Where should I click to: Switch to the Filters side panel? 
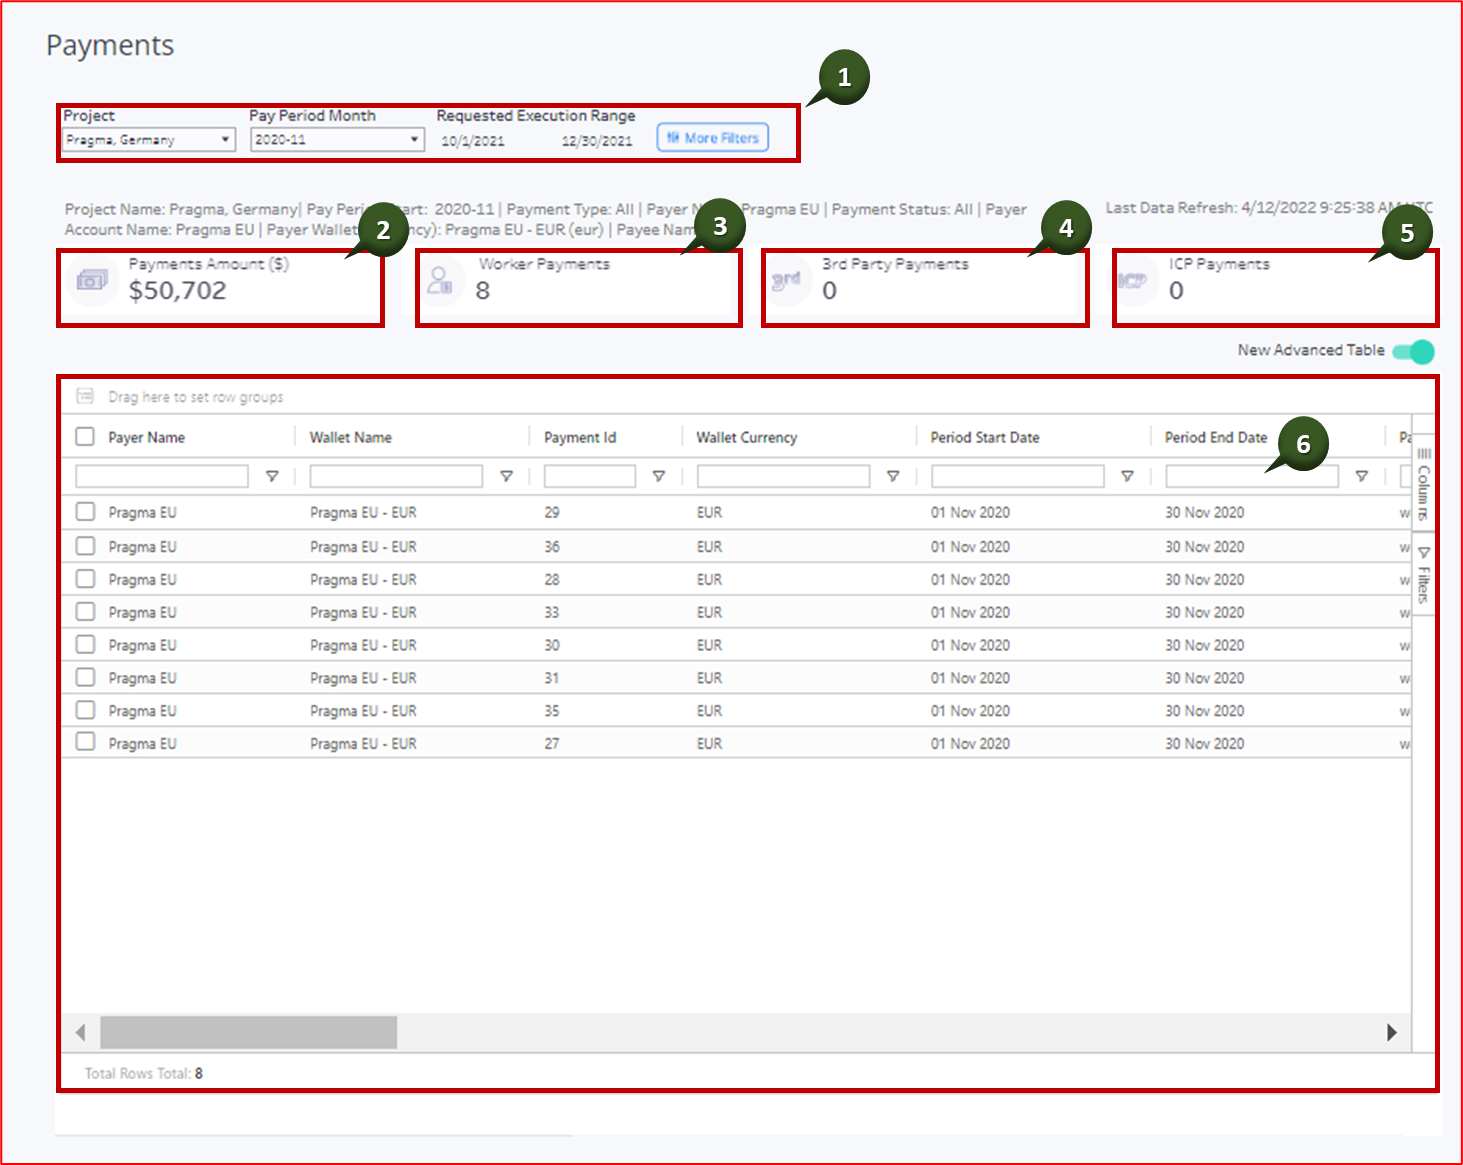1424,575
